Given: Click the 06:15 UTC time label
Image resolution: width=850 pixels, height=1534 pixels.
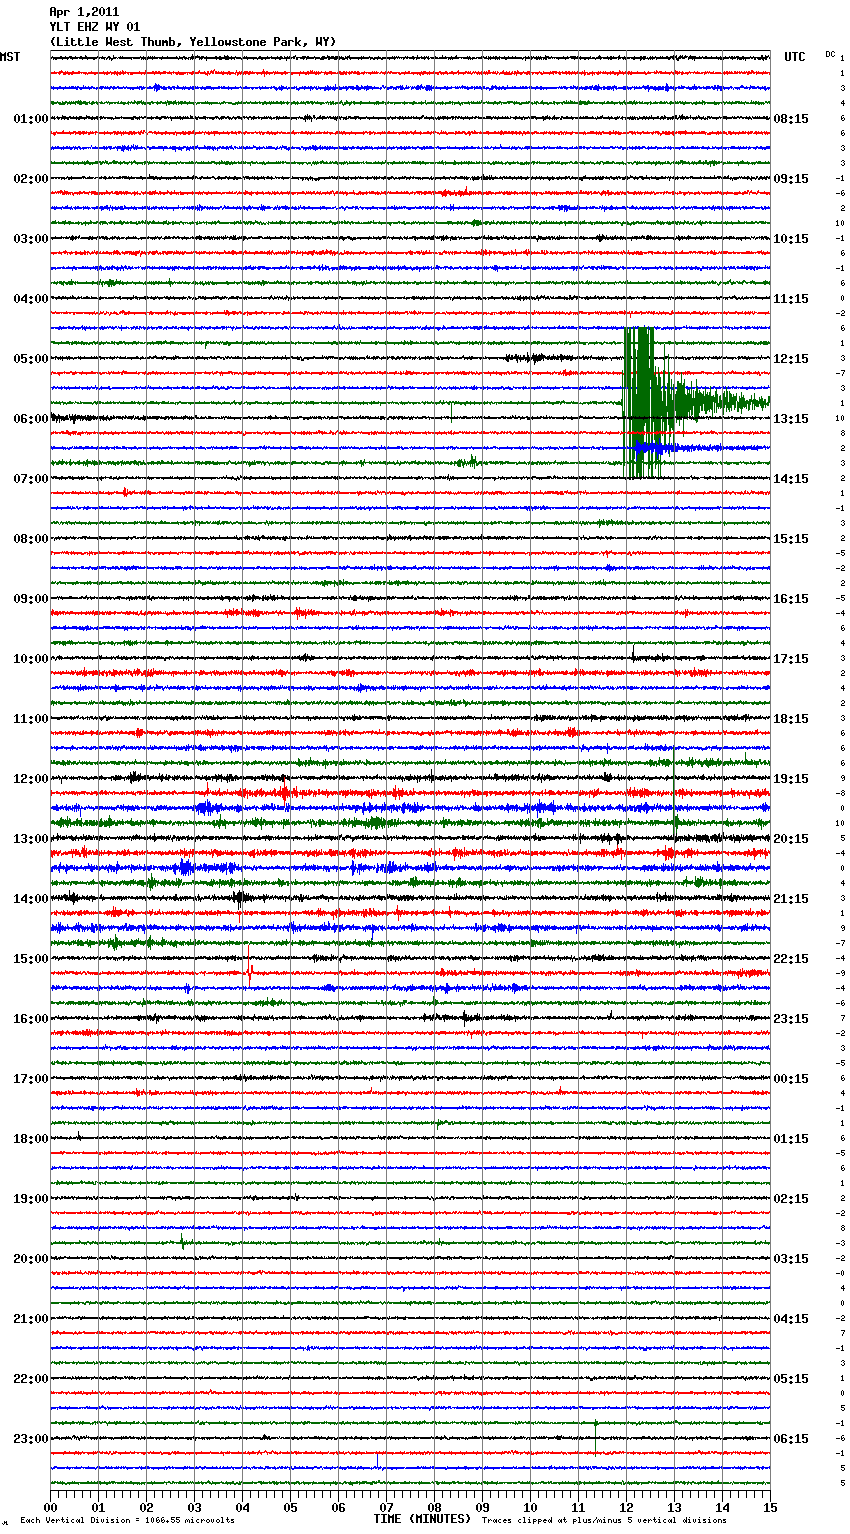Looking at the screenshot, I should click(791, 1439).
